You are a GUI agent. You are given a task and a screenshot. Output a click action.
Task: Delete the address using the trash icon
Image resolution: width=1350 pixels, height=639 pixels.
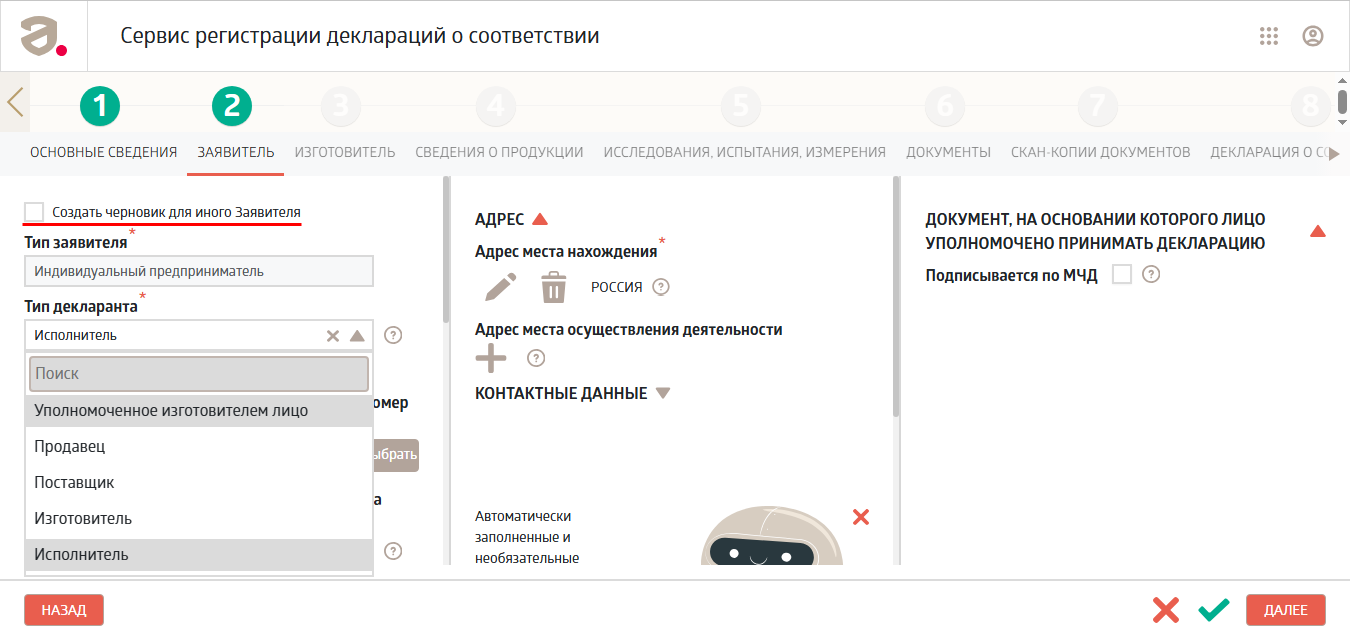[554, 287]
